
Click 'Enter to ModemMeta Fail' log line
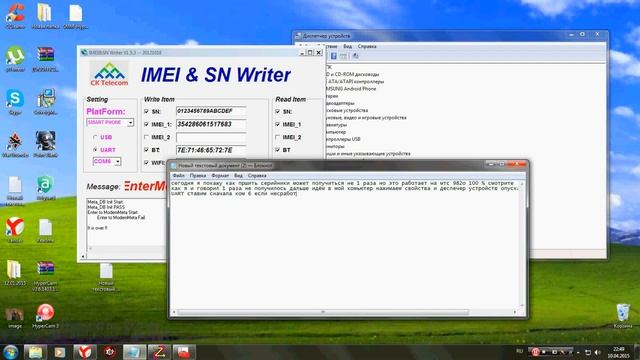coord(121,218)
